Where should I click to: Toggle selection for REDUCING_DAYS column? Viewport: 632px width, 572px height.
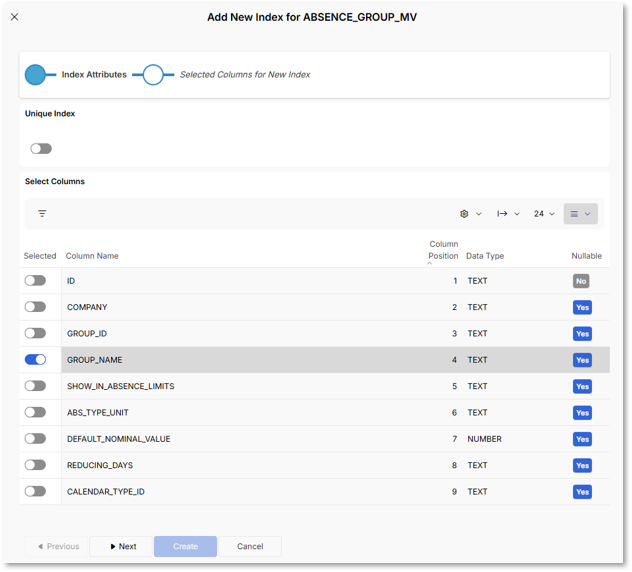pos(35,465)
